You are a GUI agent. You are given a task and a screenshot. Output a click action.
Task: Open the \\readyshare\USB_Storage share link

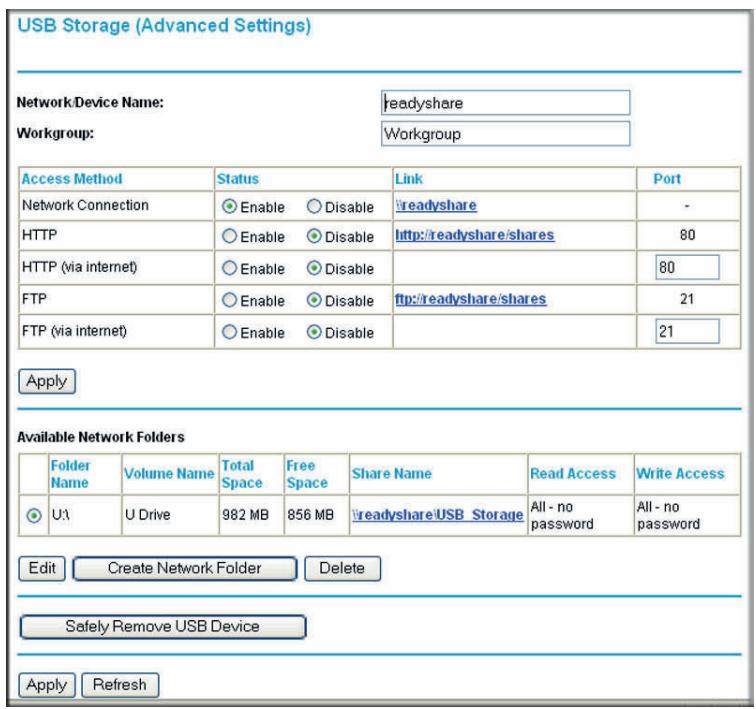438,515
